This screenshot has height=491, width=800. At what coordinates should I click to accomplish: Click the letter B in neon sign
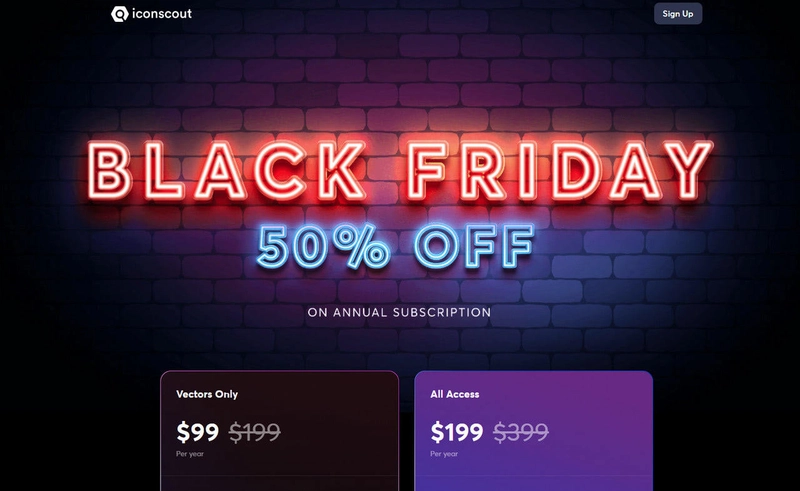pyautogui.click(x=108, y=170)
